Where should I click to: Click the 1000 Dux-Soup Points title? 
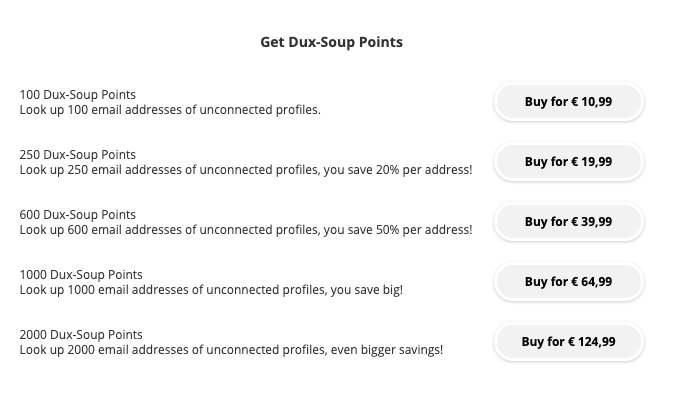(x=81, y=275)
